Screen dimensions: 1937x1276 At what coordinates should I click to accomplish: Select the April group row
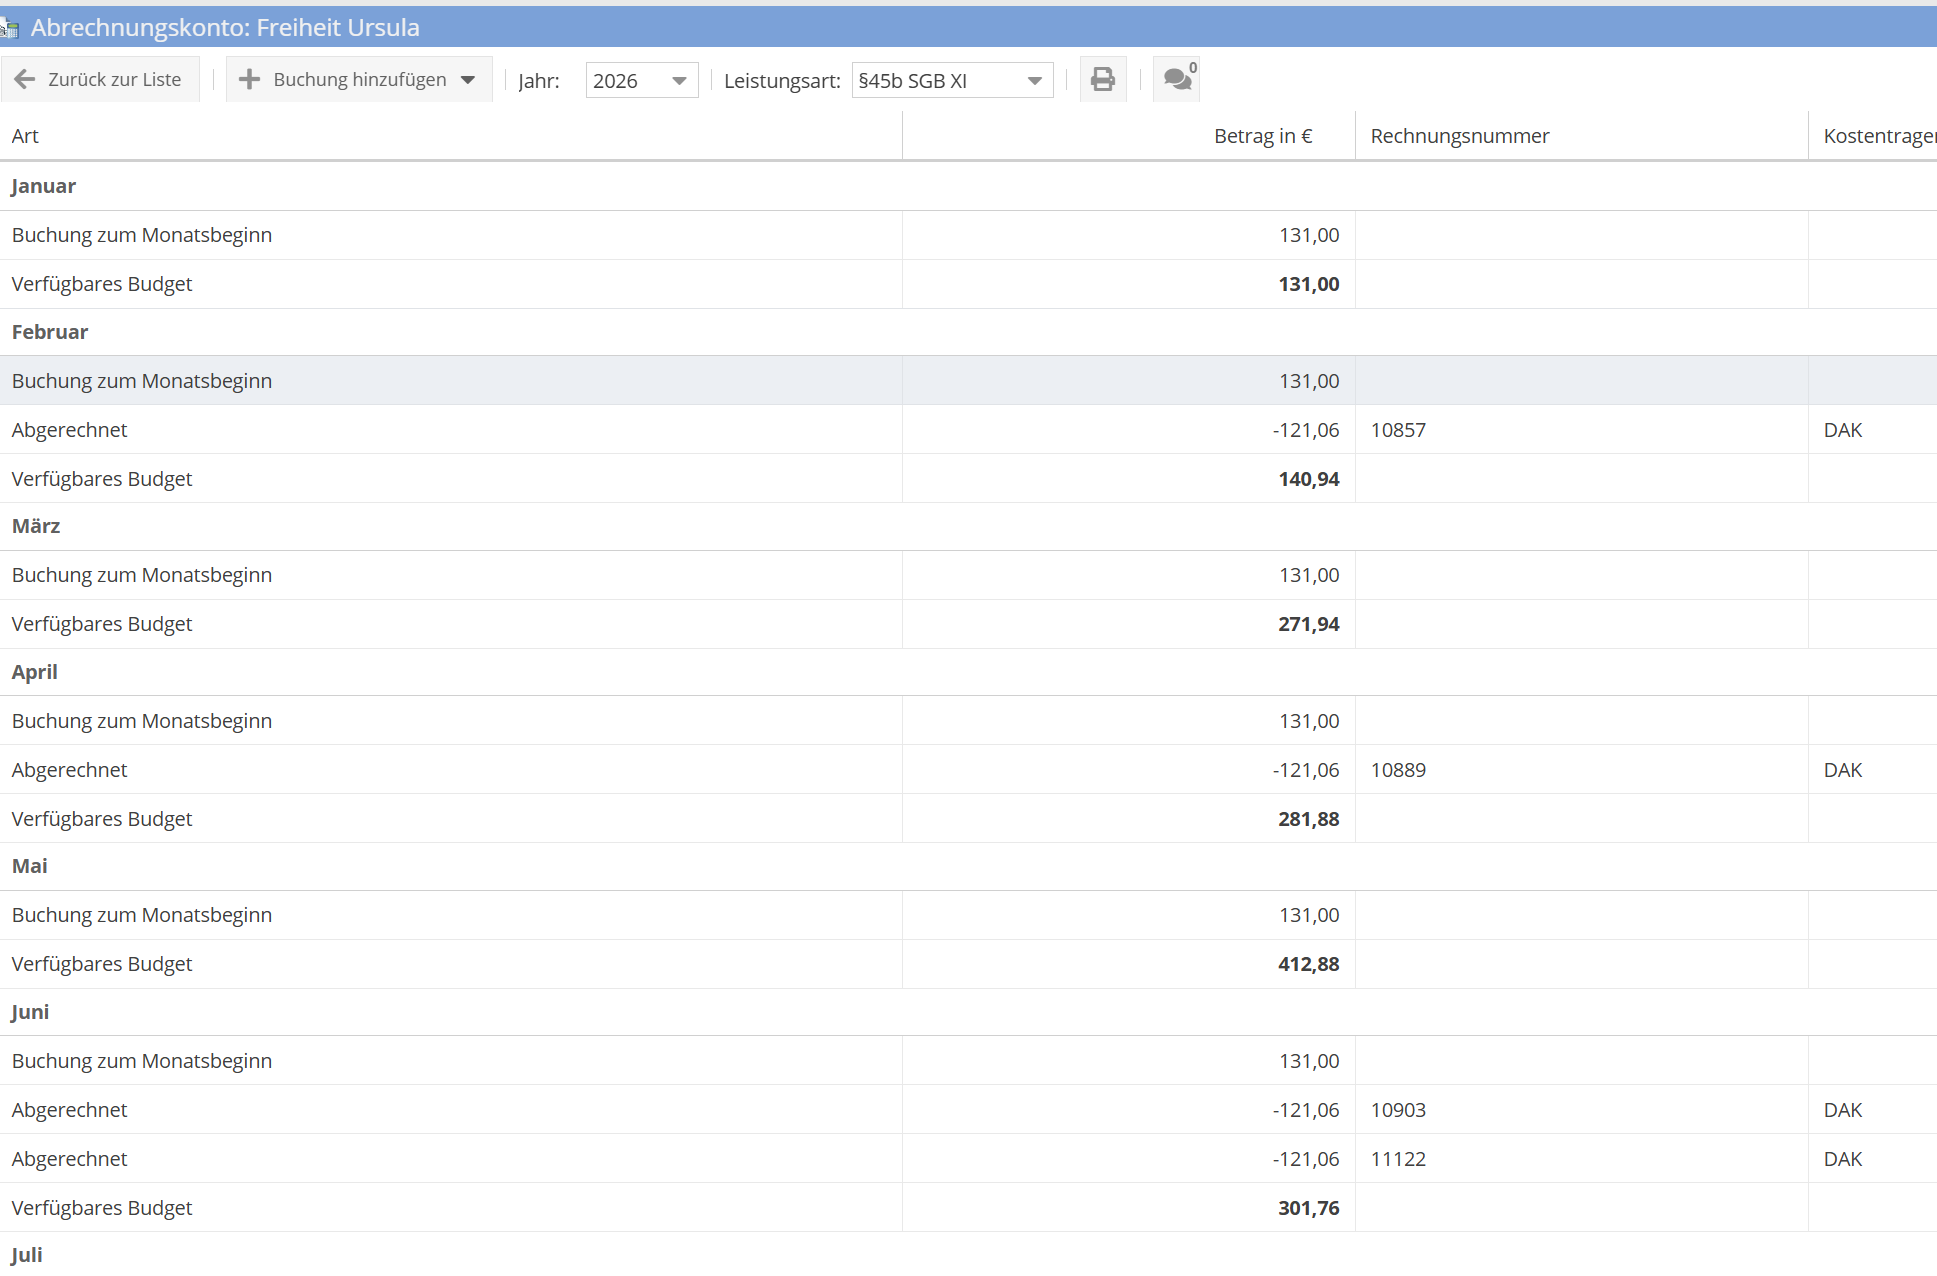(968, 672)
